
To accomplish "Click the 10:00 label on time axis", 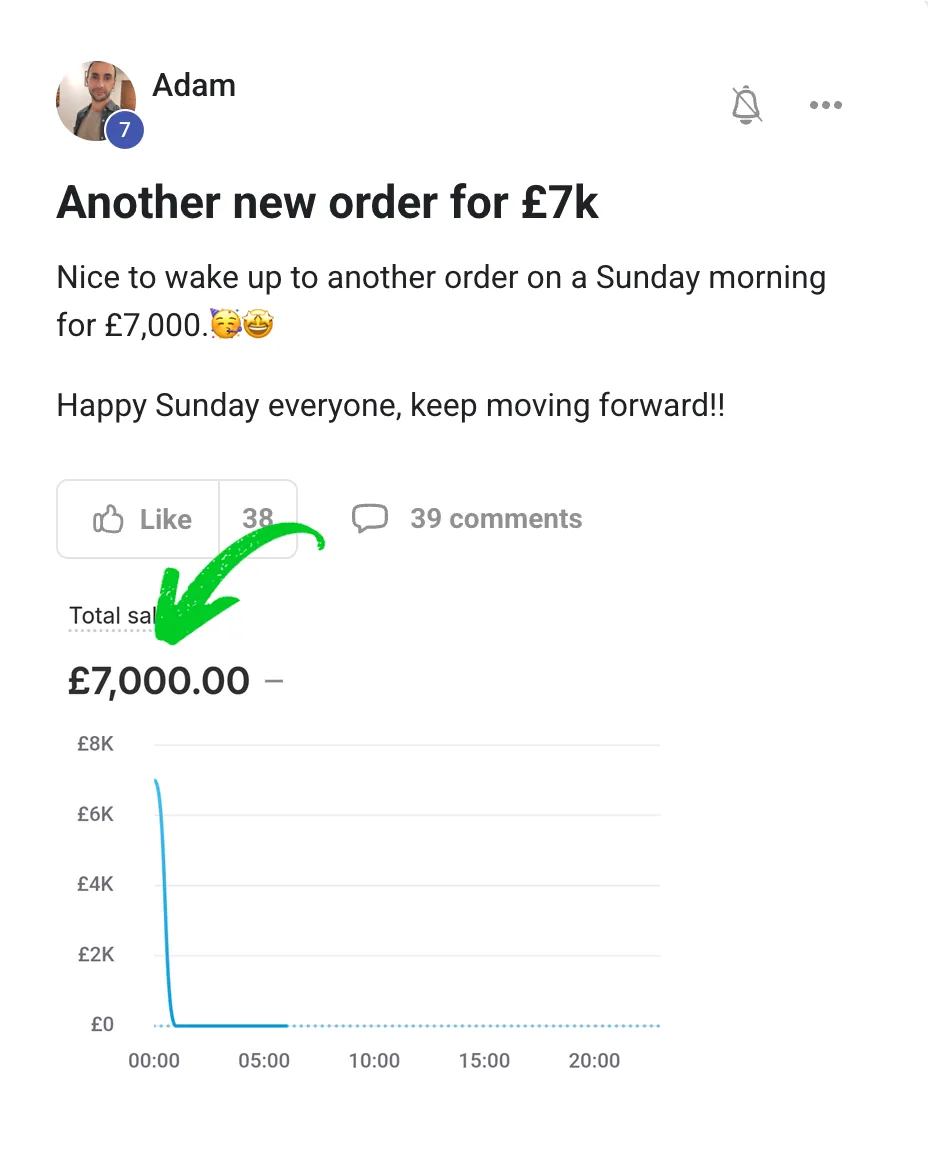I will [x=374, y=1061].
